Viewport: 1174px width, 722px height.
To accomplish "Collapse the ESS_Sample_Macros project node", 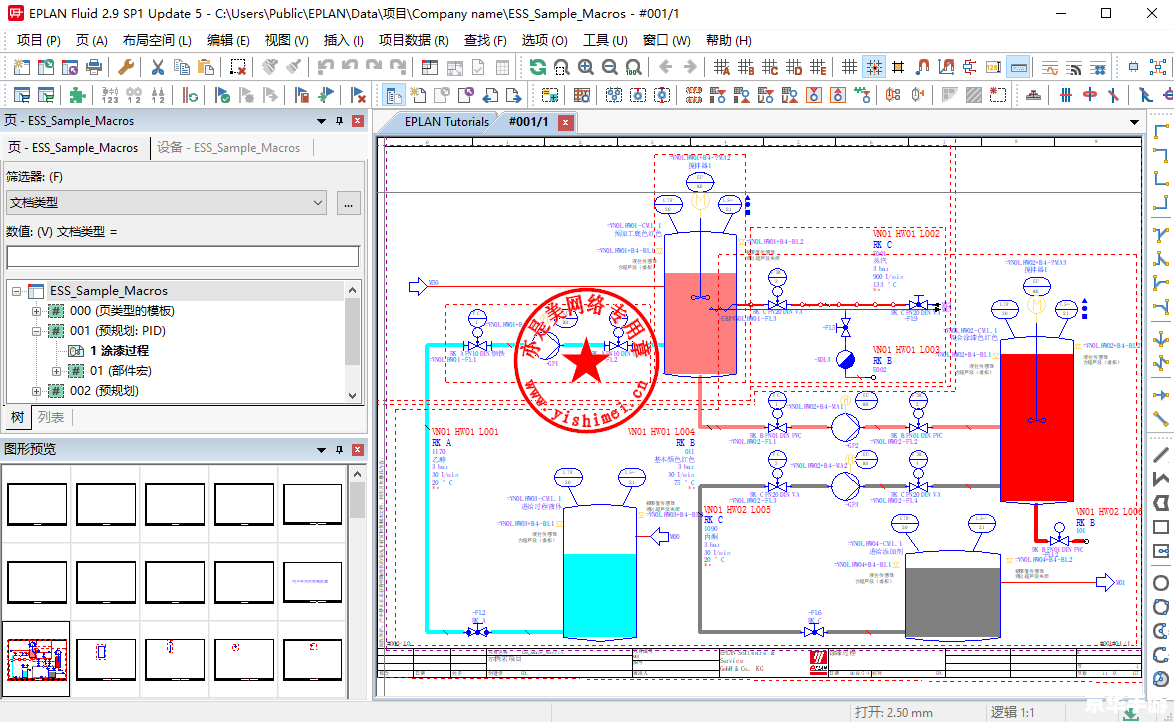I will point(16,291).
